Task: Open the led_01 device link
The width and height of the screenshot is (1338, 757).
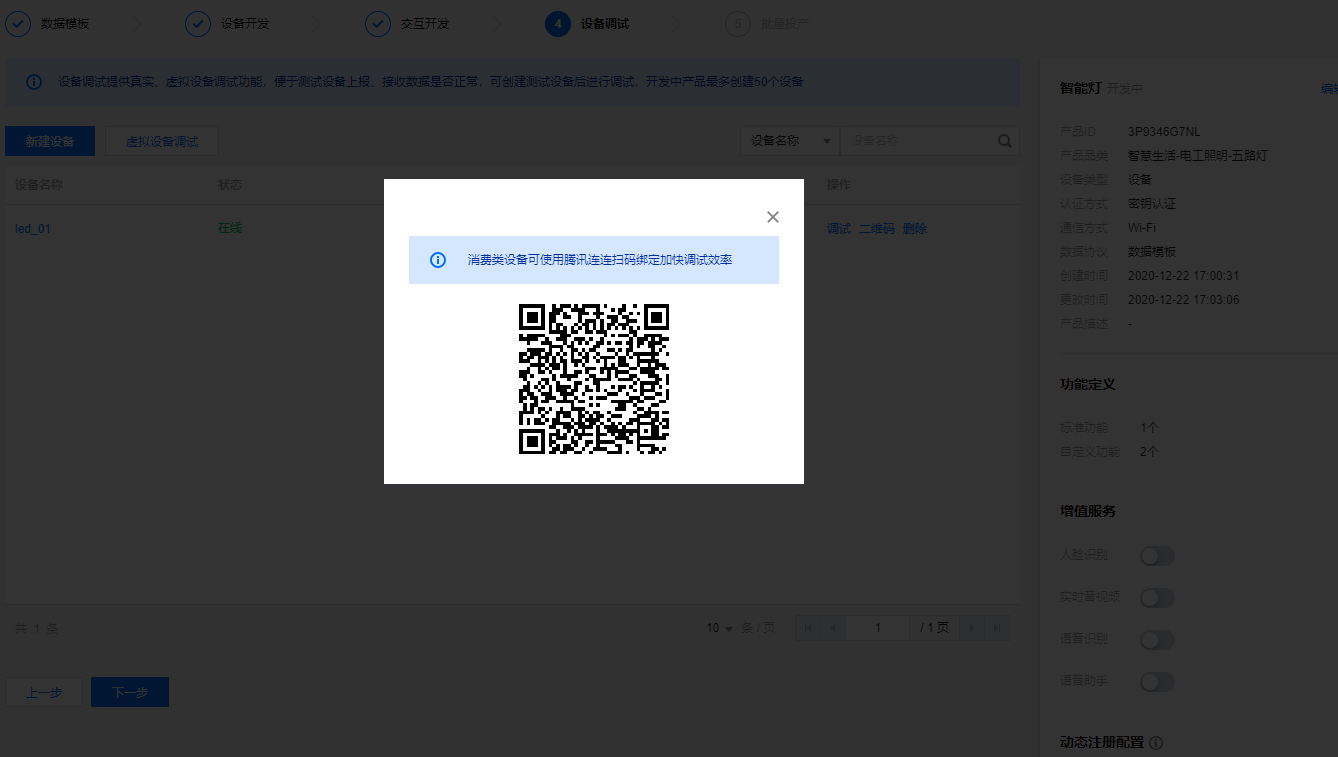Action: (33, 228)
